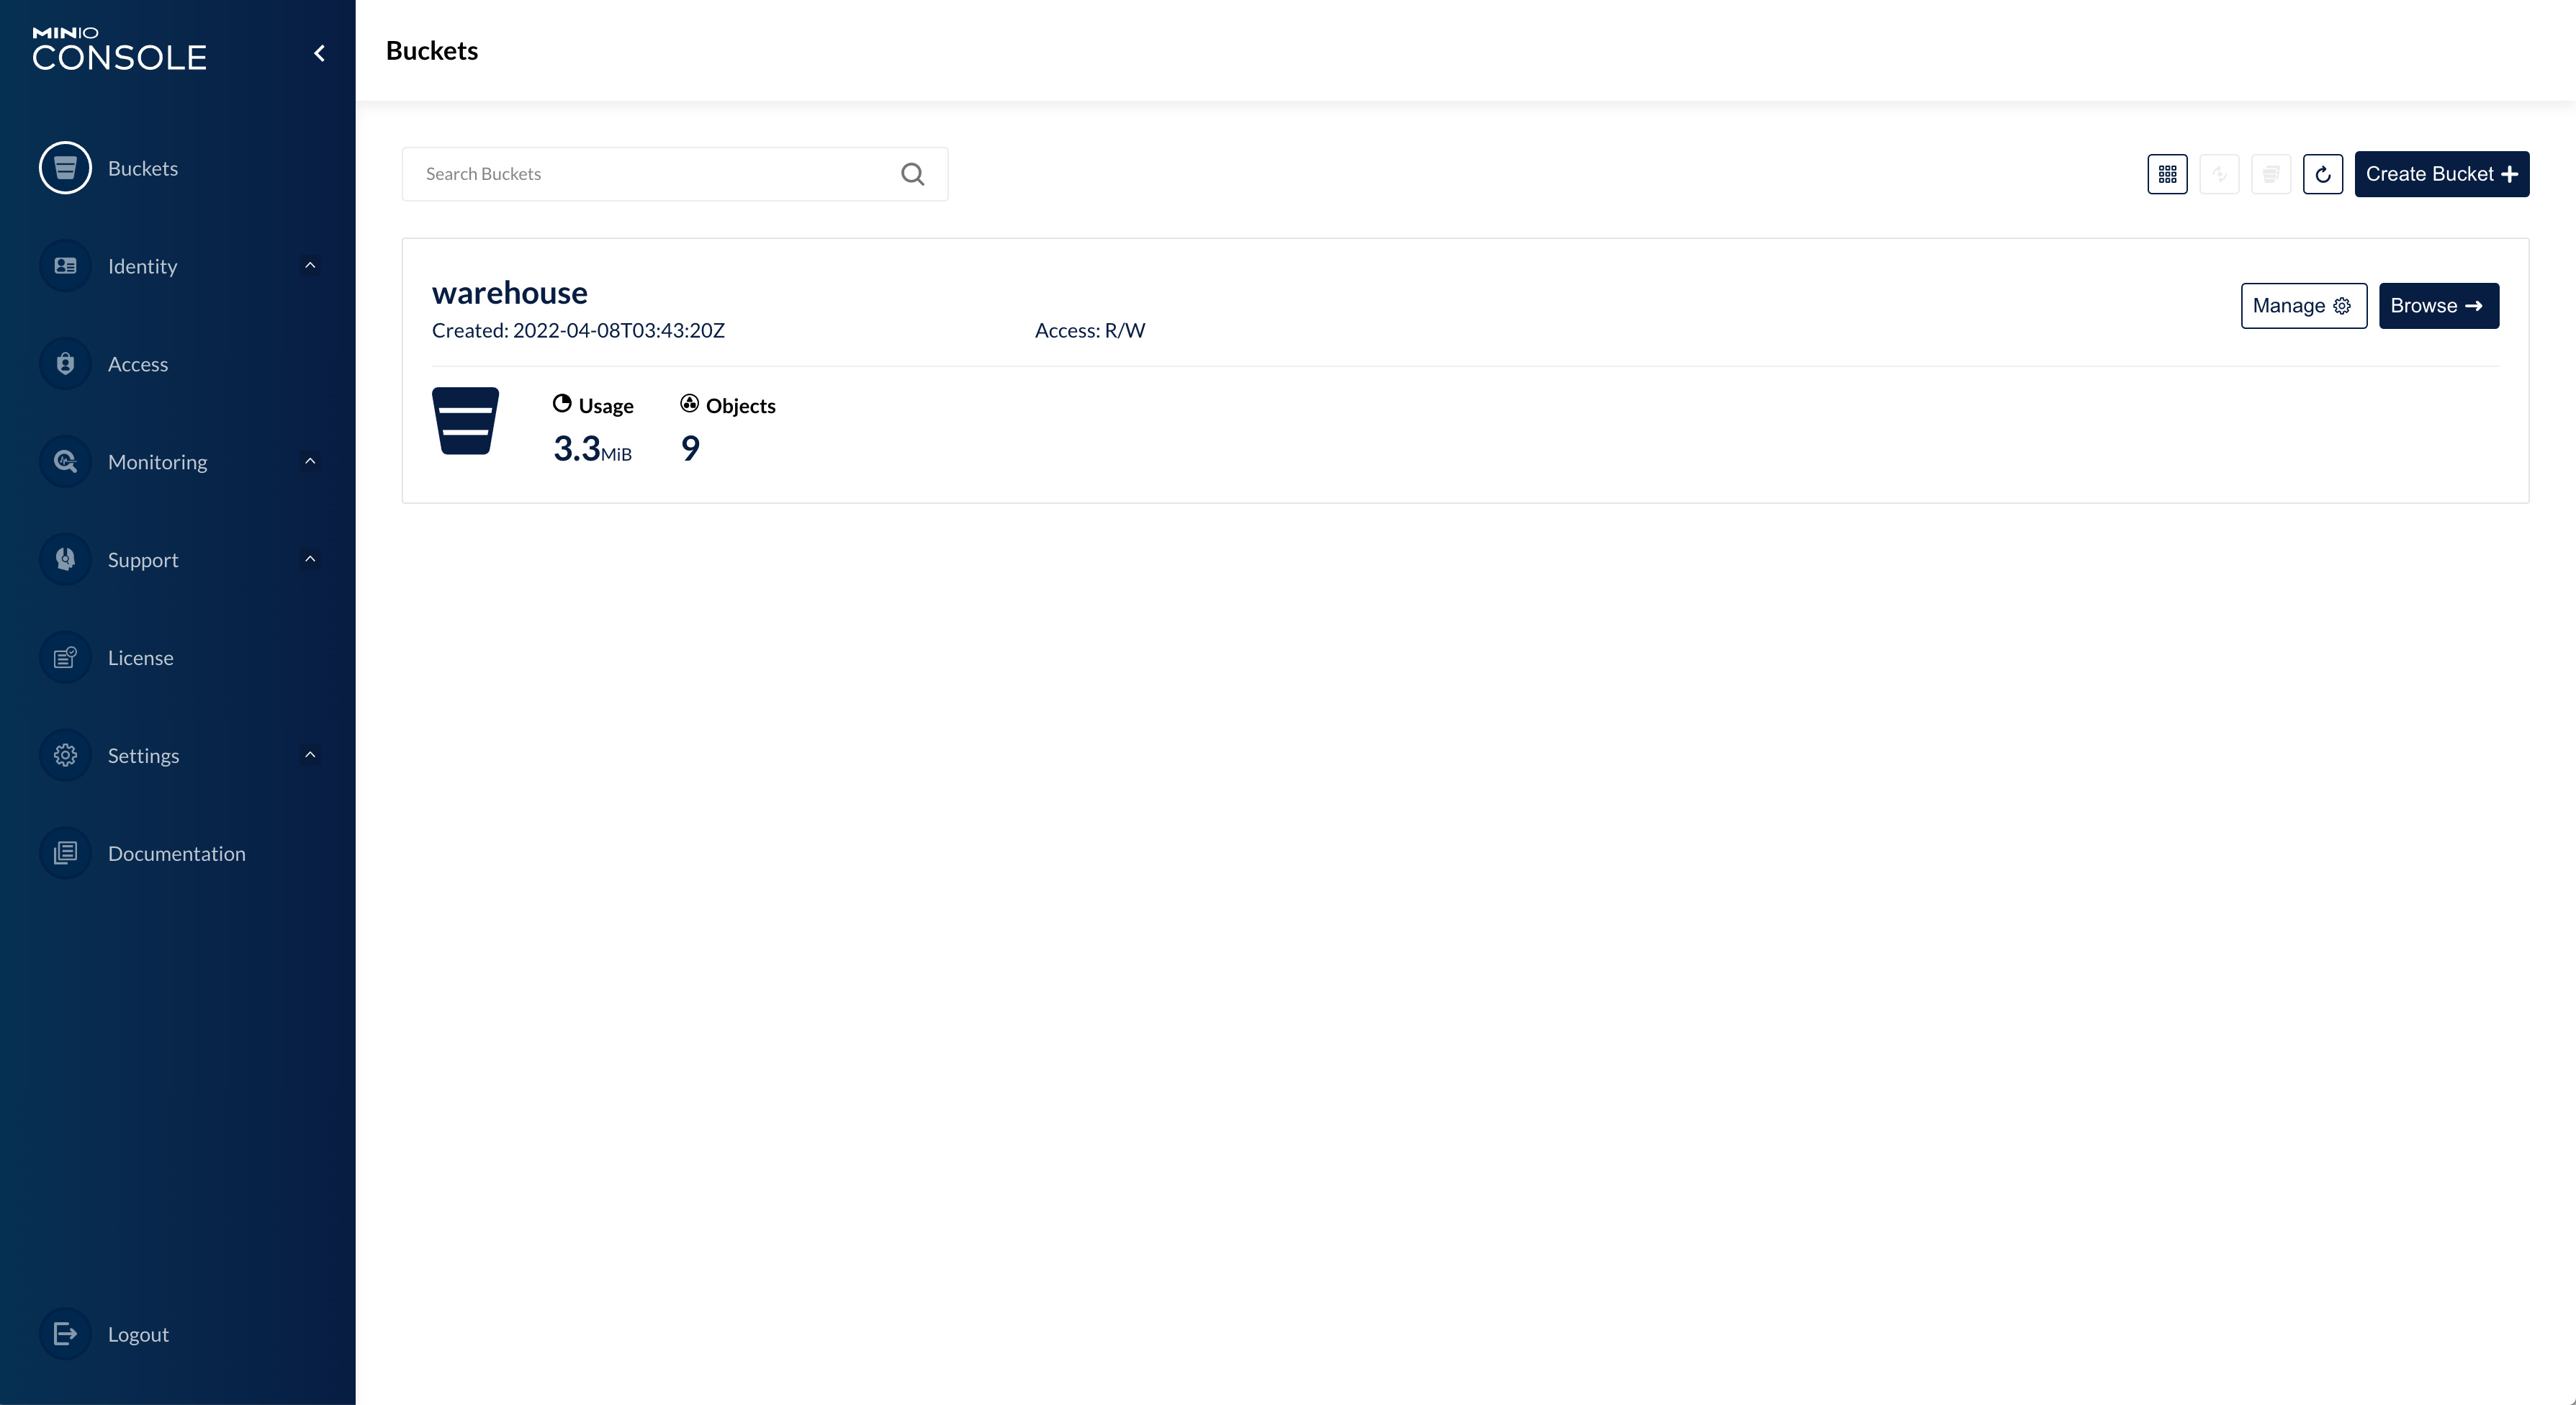Viewport: 2576px width, 1405px height.
Task: Open Documentation from the menu
Action: (x=177, y=852)
